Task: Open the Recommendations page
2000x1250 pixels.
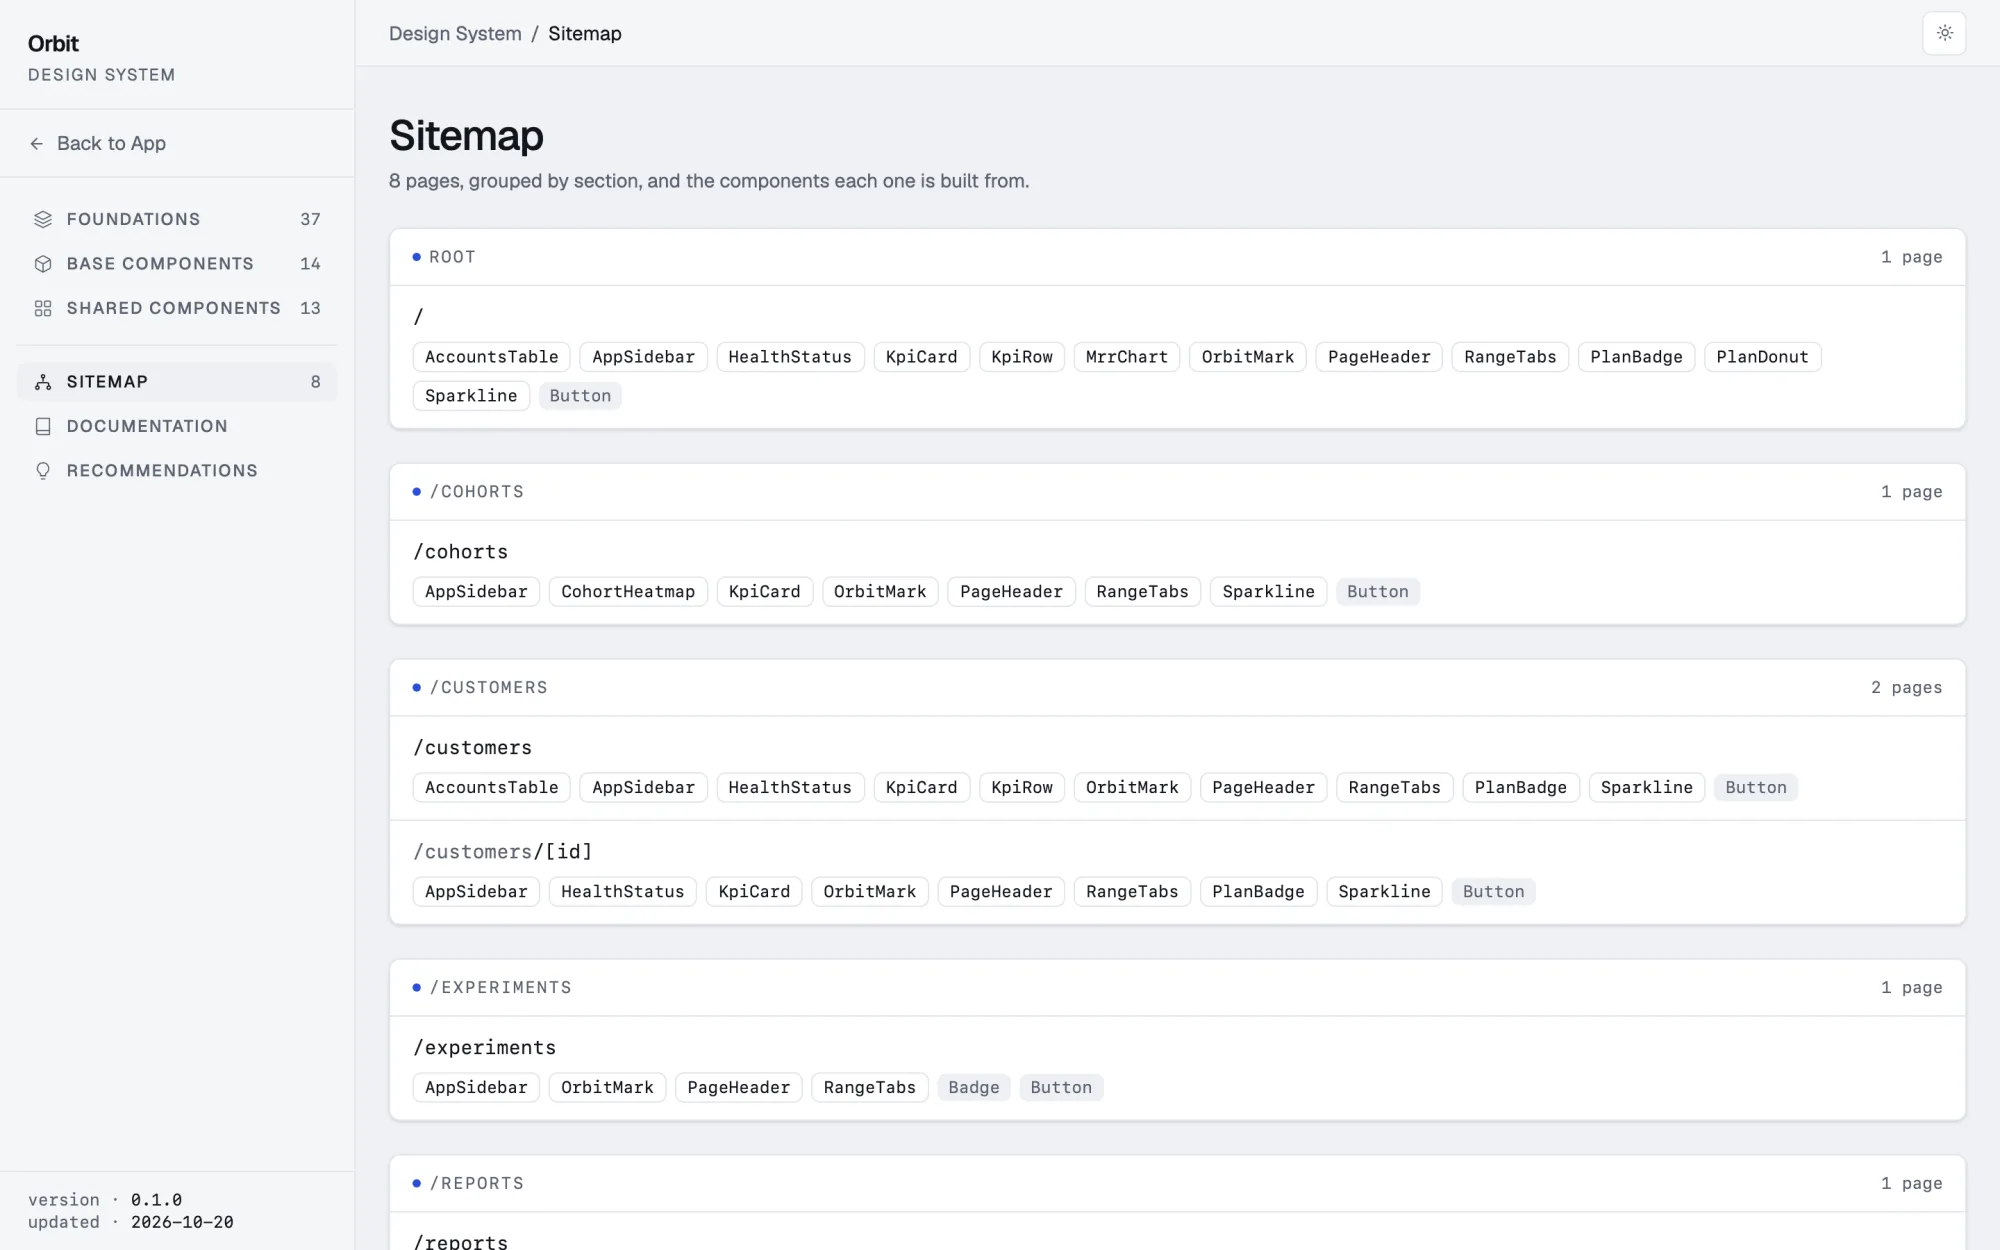Action: click(x=177, y=471)
